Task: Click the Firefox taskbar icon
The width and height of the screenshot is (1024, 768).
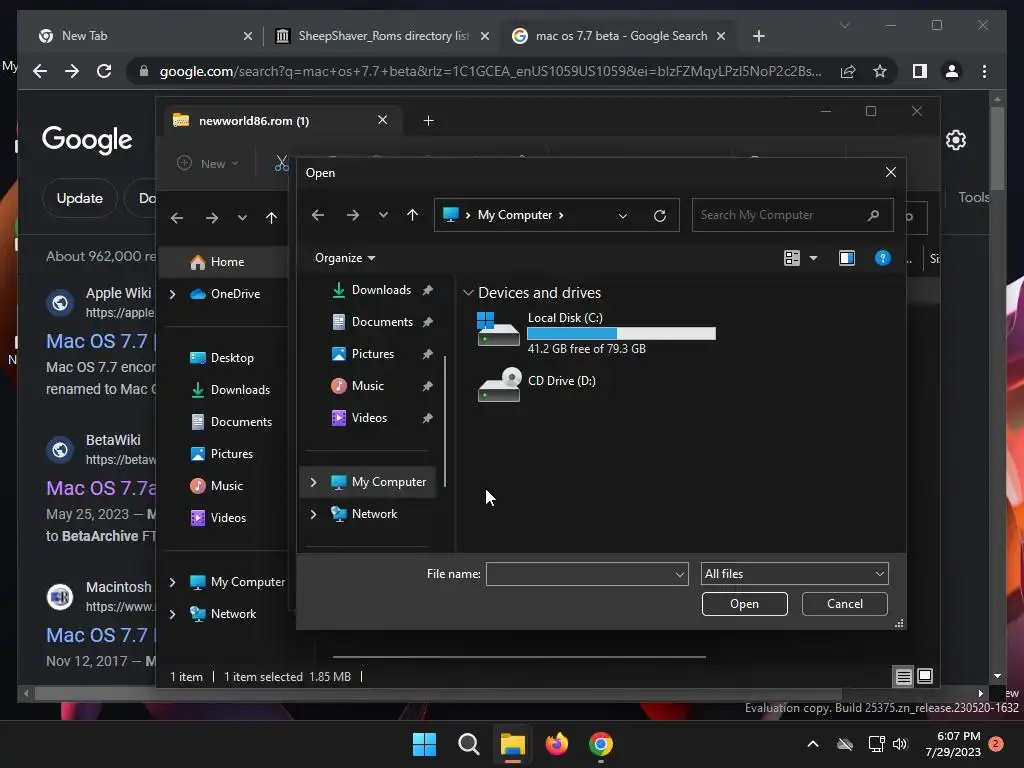Action: click(556, 744)
